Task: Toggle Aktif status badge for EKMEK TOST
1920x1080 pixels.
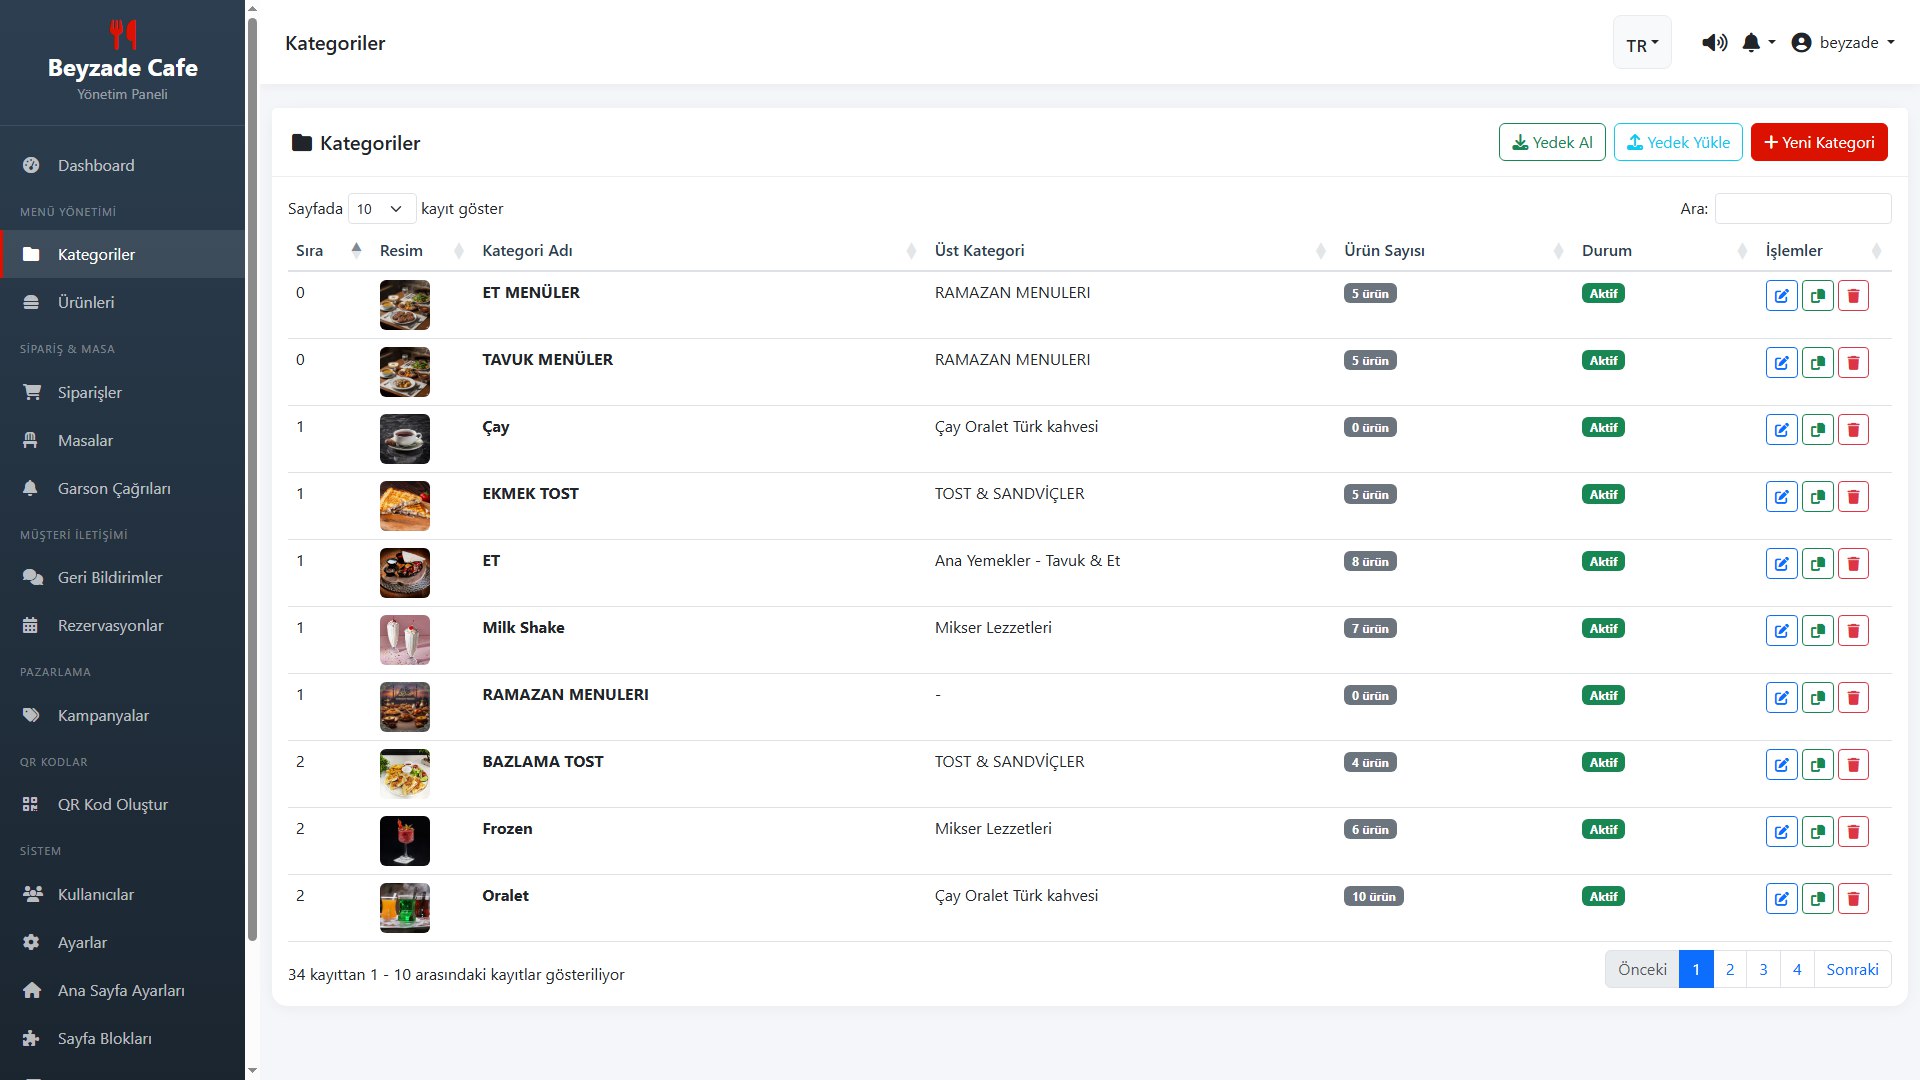Action: pos(1603,494)
